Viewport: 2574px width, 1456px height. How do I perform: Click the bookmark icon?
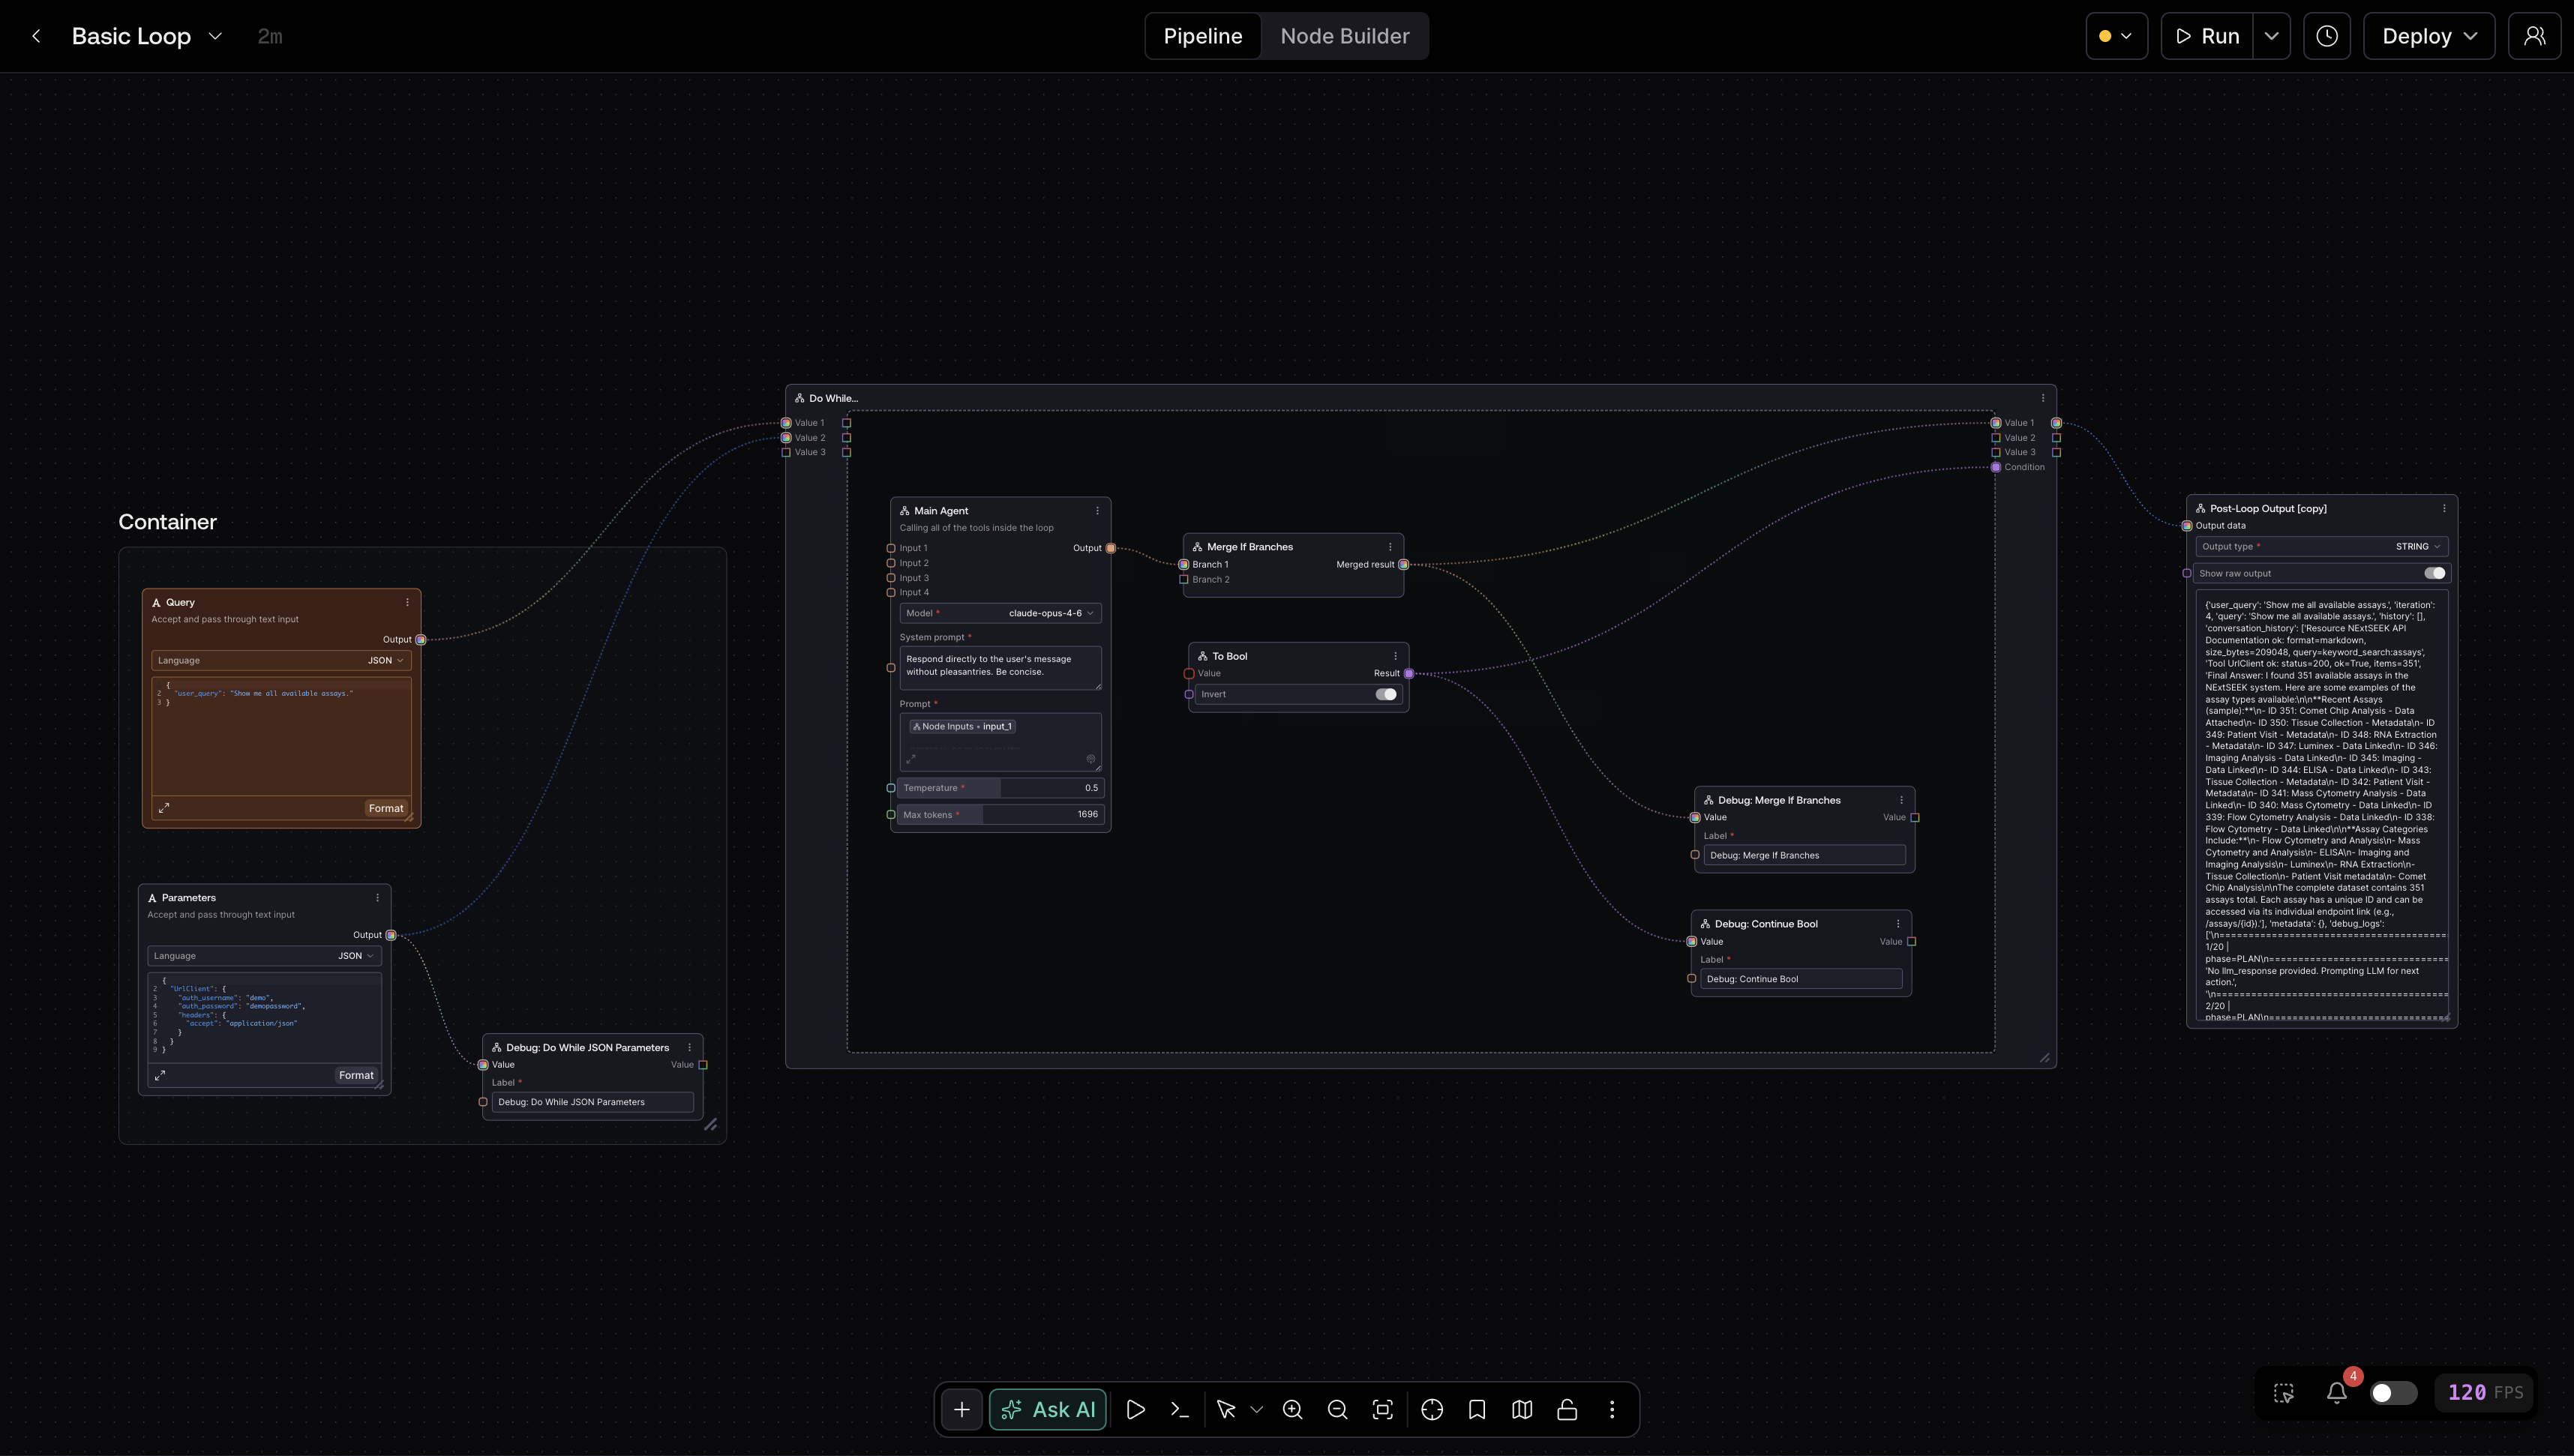point(1477,1409)
